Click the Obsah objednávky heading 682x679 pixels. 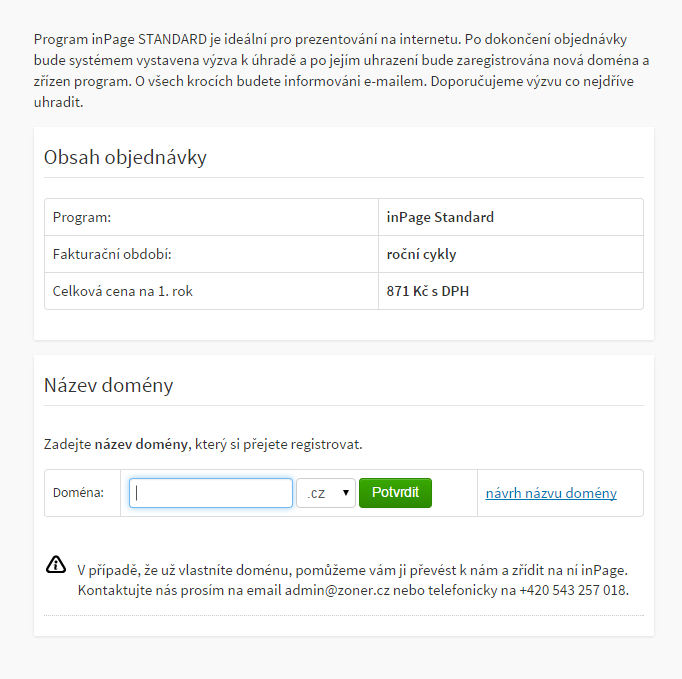coord(125,157)
